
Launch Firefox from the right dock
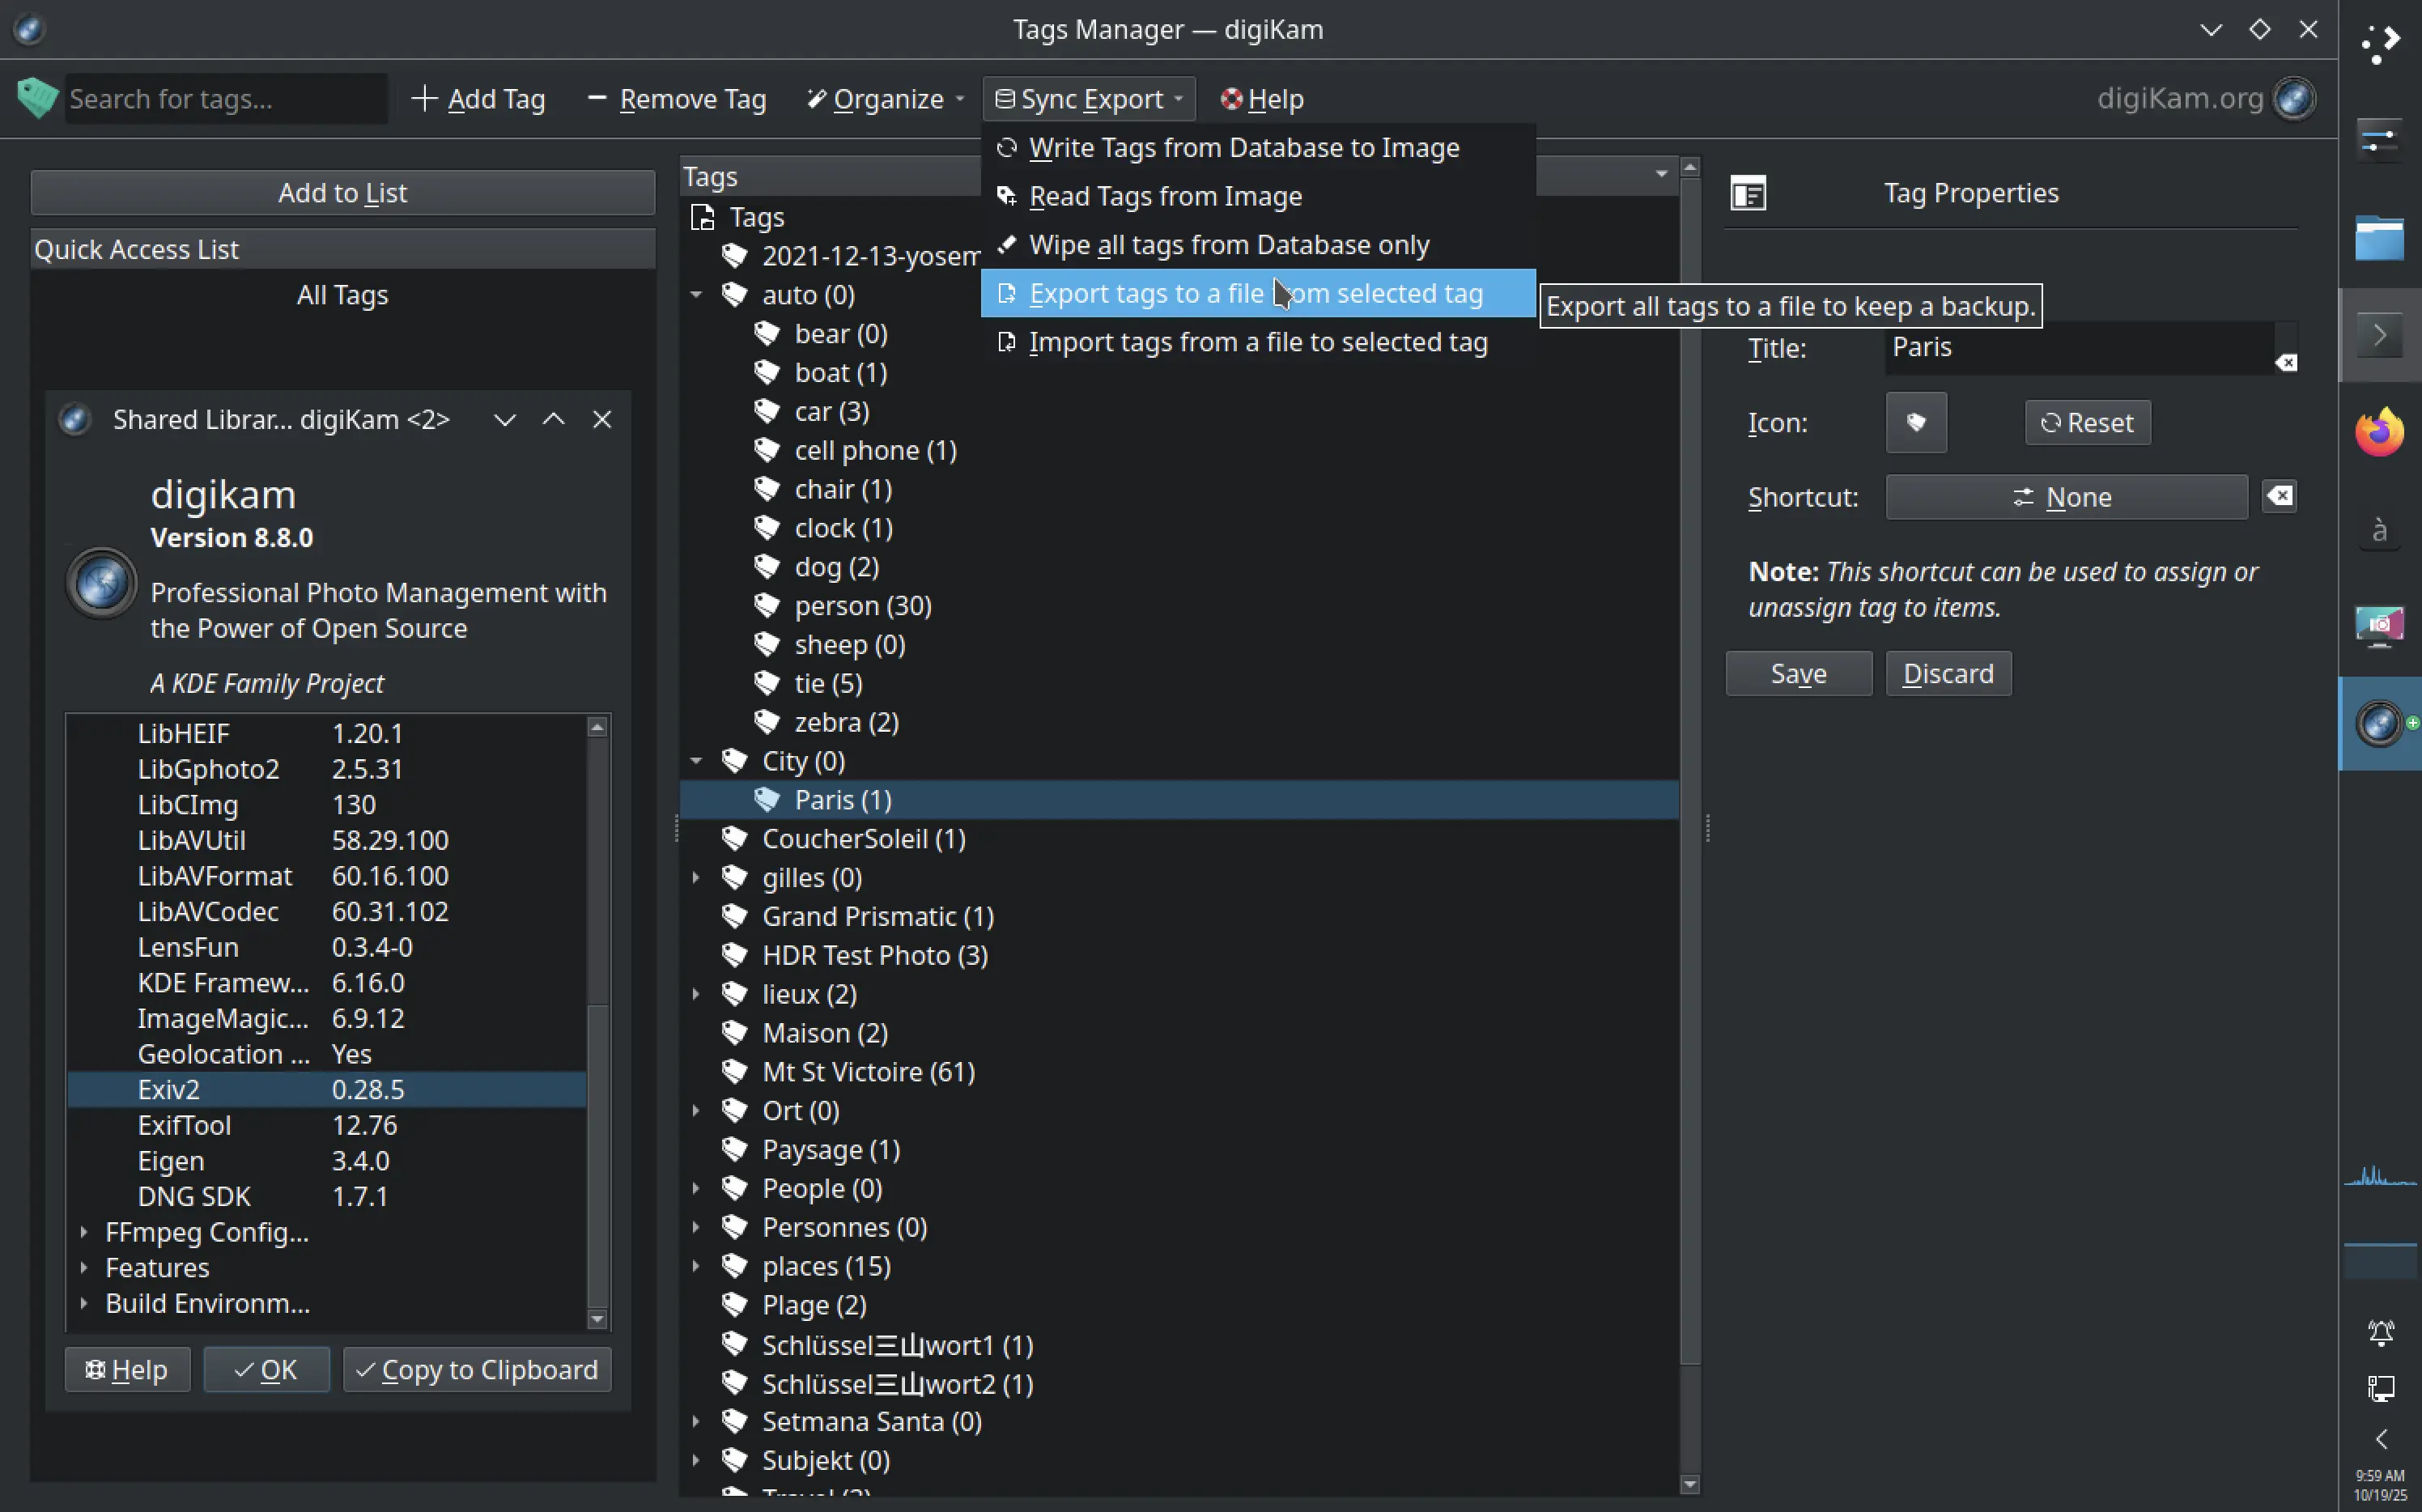pyautogui.click(x=2379, y=431)
